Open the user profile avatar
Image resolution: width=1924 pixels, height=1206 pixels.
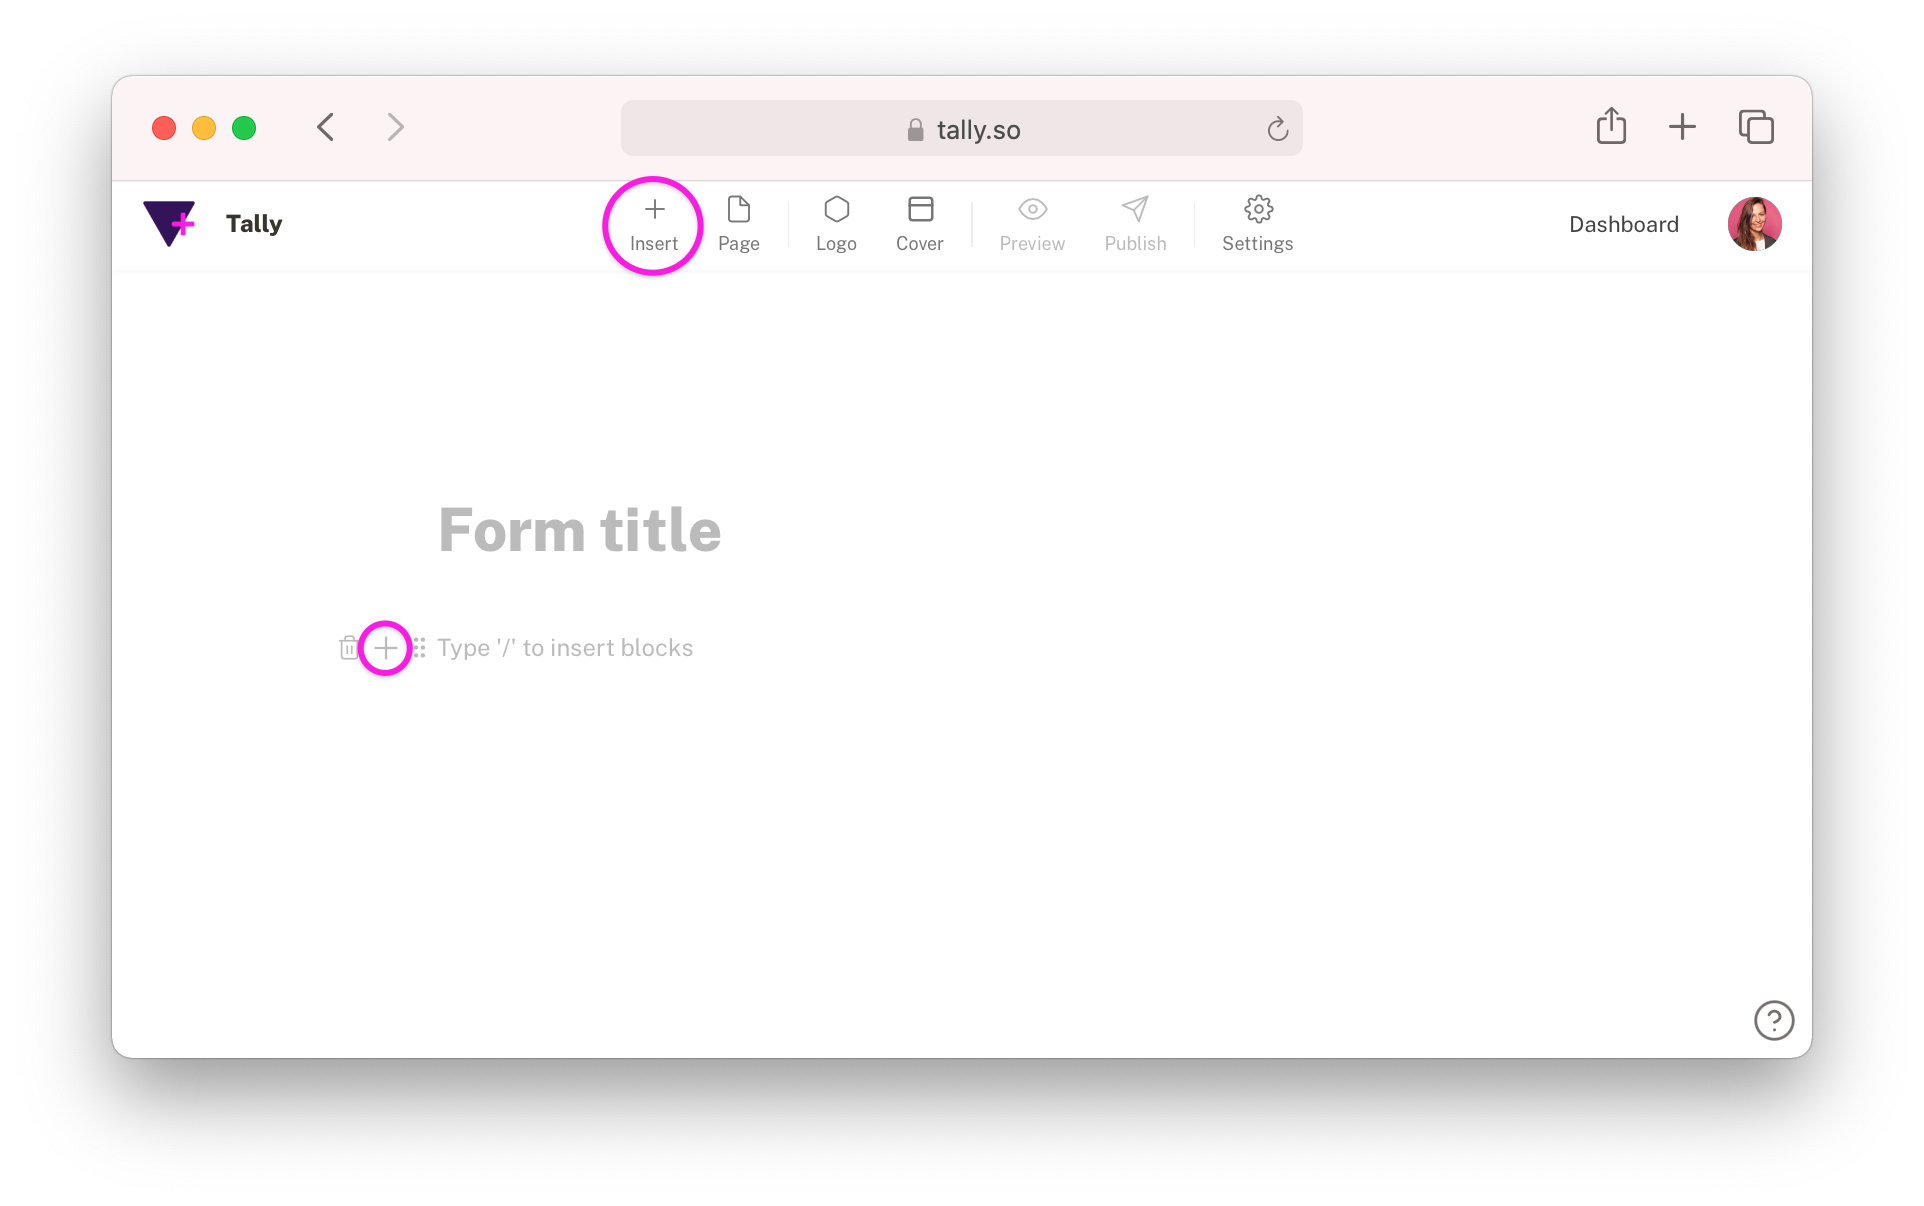click(1755, 224)
